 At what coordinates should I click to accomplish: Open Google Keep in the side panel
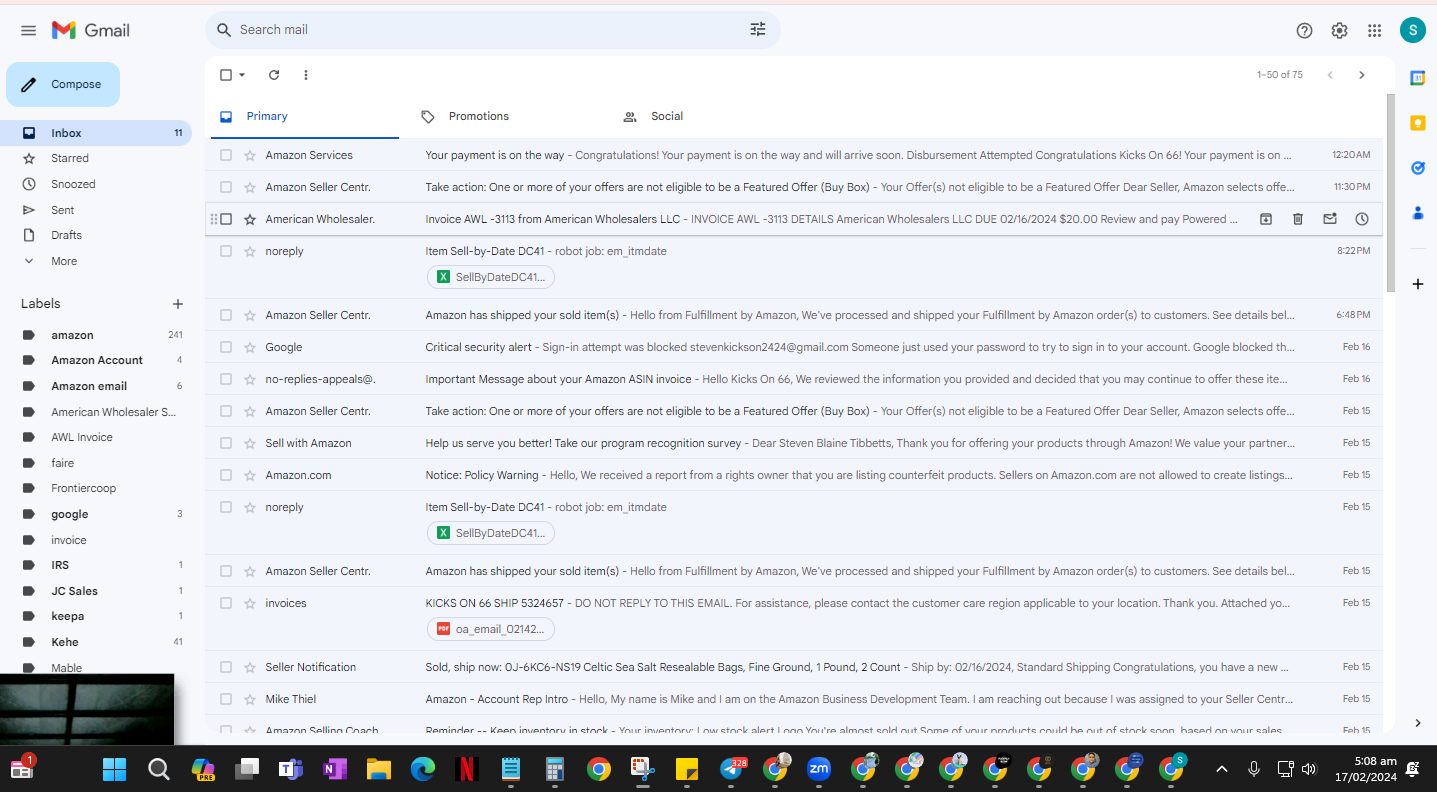pos(1417,123)
